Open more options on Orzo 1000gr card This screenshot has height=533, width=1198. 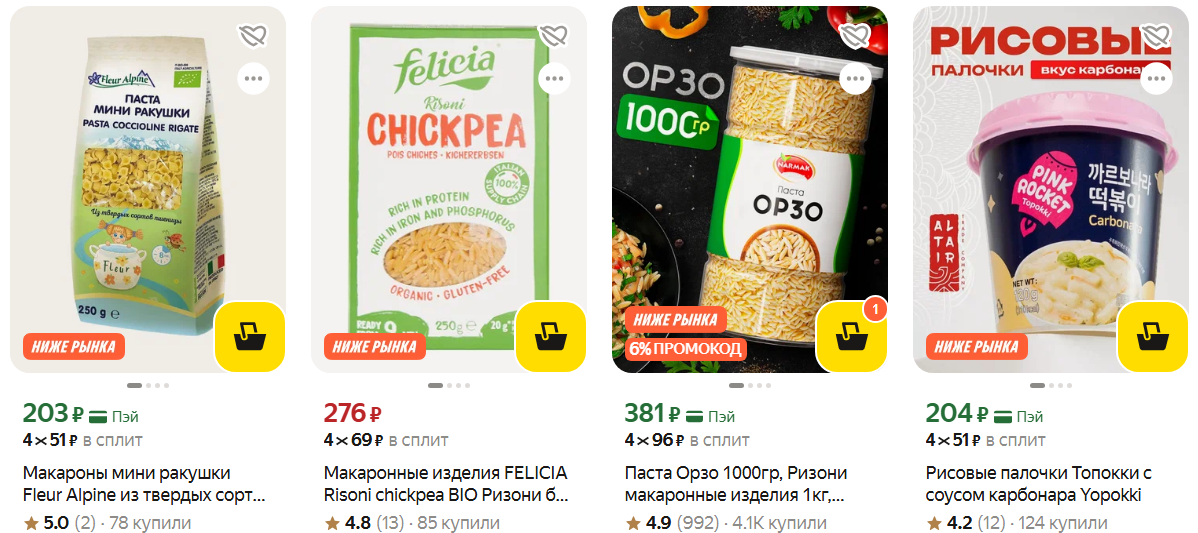tap(855, 78)
